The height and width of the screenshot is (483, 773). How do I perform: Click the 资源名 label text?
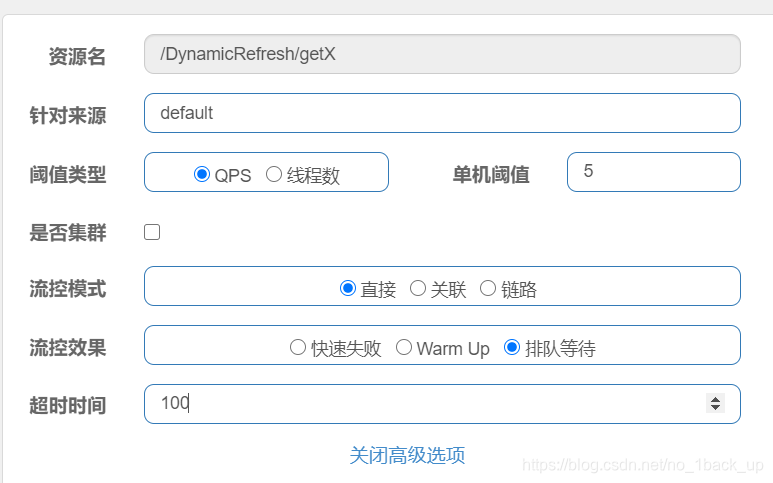click(x=77, y=56)
